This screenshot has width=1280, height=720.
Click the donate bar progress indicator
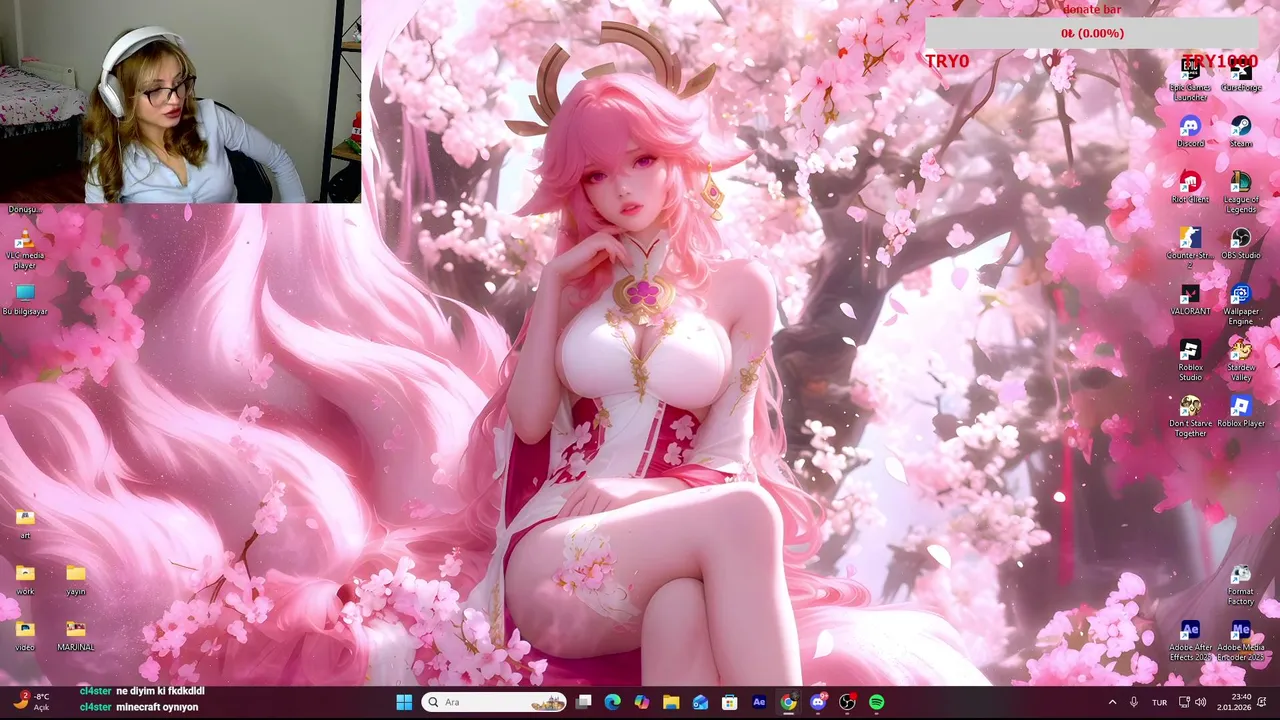tap(1092, 33)
